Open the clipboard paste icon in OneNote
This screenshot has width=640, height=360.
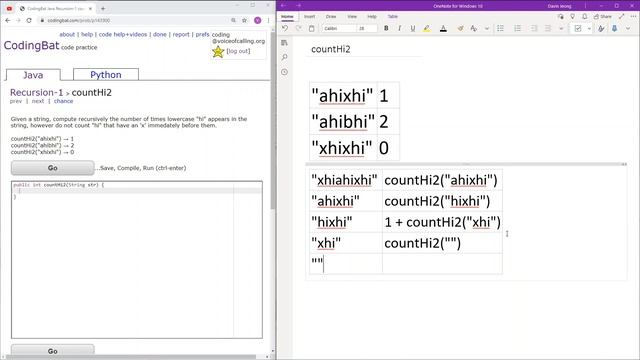pos(311,28)
